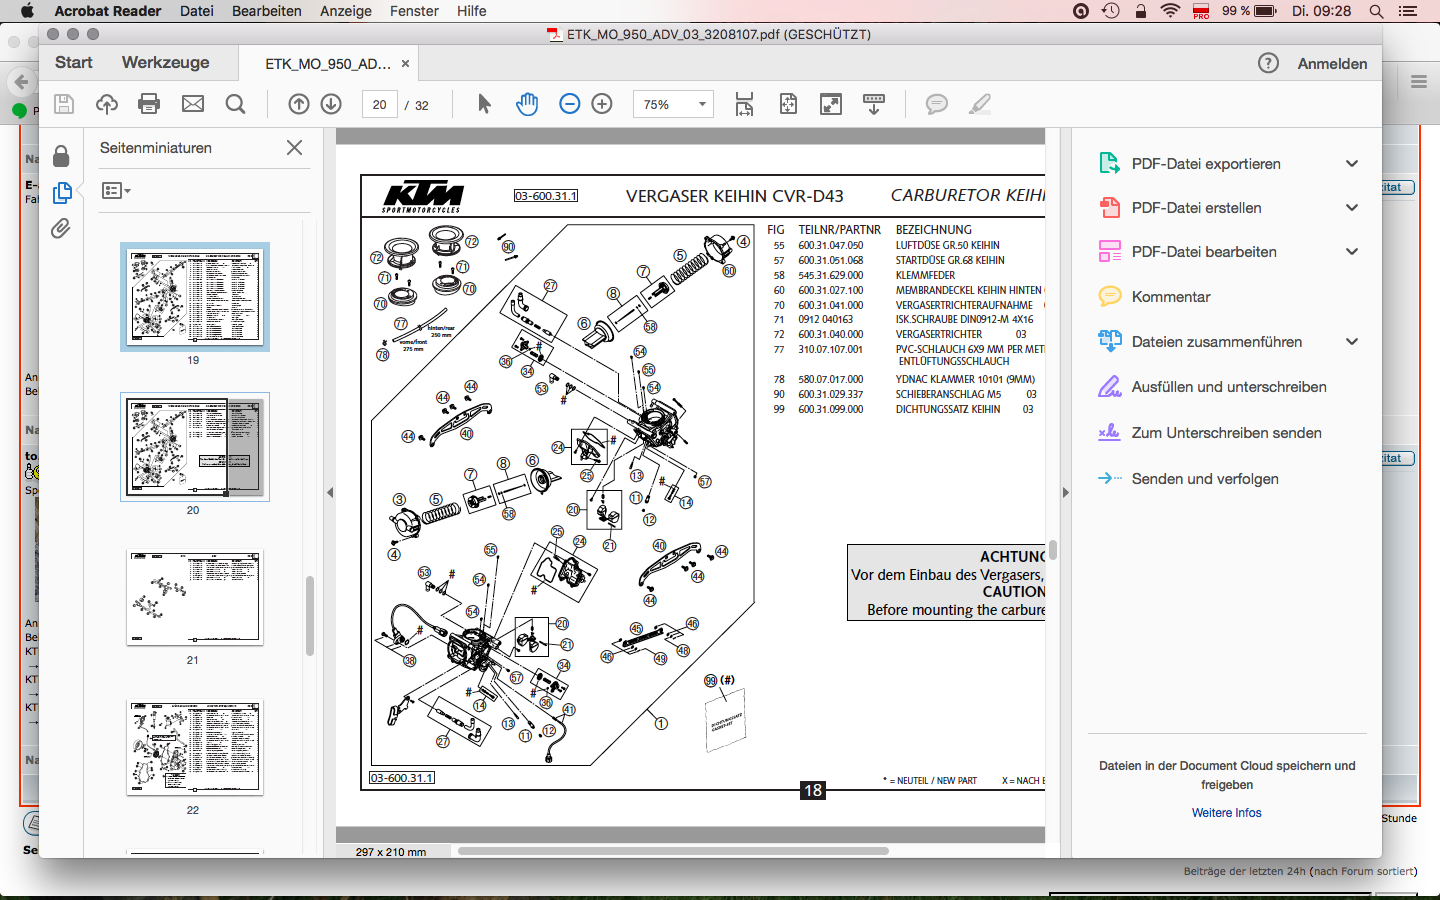Collapse the left navigation pane arrow
The height and width of the screenshot is (900, 1440).
pos(330,492)
